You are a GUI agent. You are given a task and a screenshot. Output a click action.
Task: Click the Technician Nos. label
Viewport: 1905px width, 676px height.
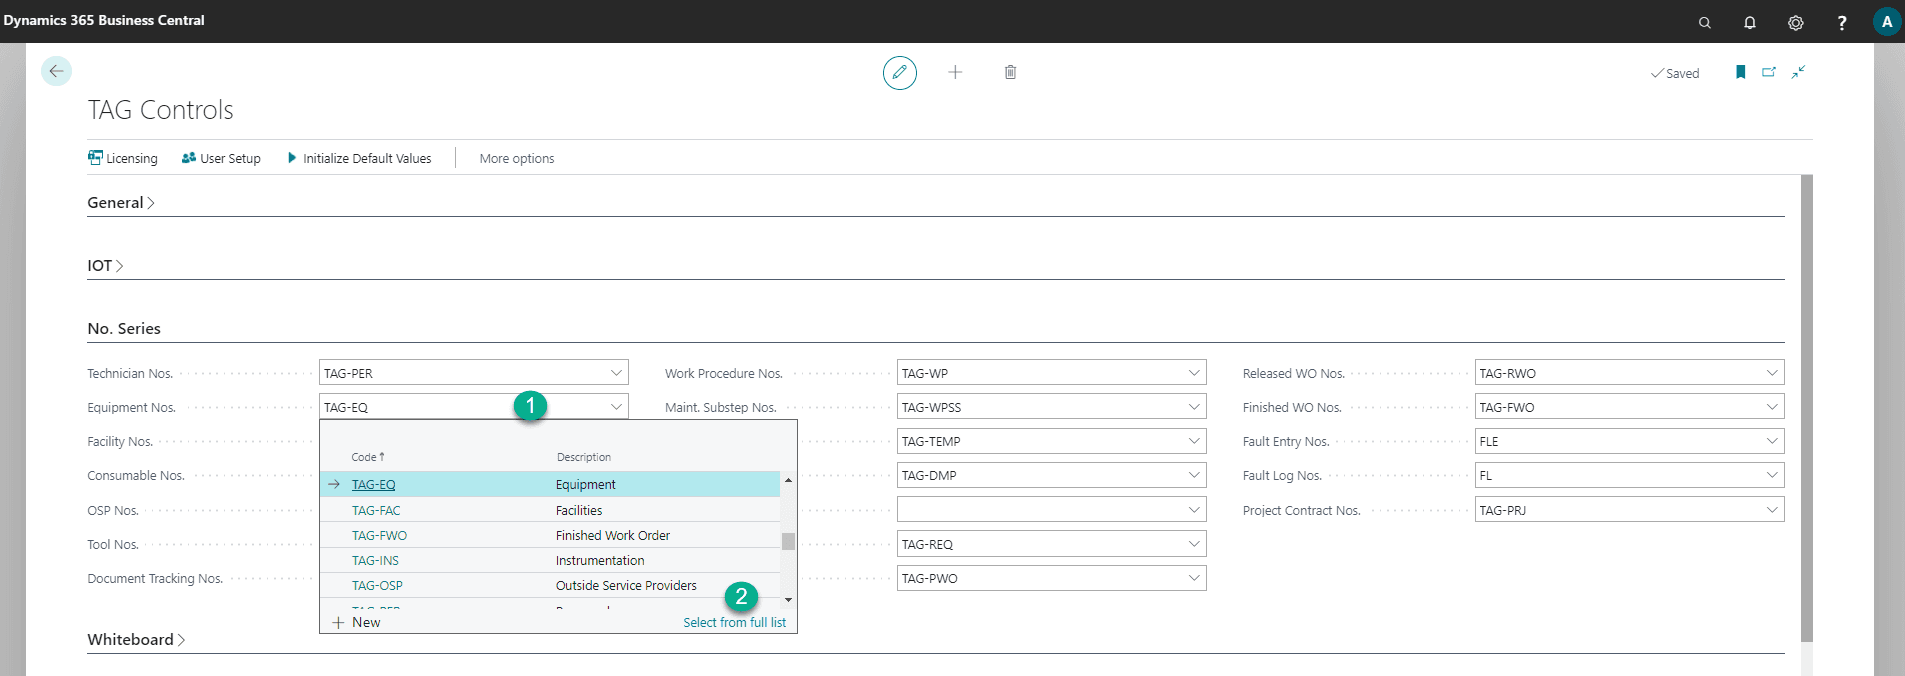tap(130, 373)
